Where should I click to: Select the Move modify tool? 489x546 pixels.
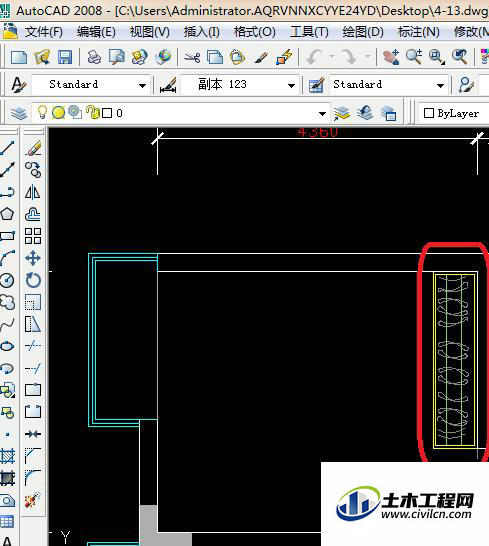click(x=33, y=258)
